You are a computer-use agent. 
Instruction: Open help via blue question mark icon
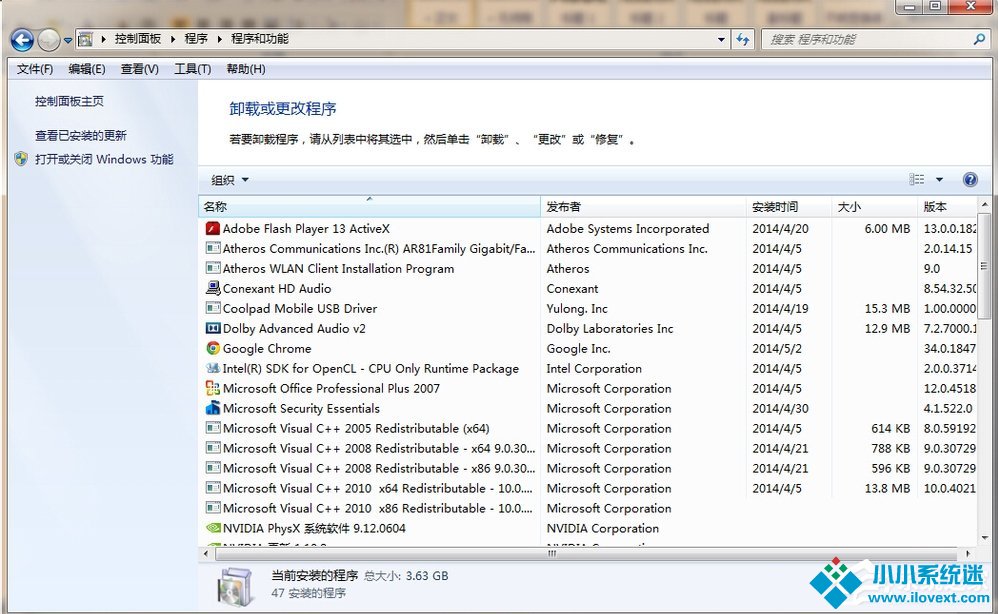click(x=970, y=179)
